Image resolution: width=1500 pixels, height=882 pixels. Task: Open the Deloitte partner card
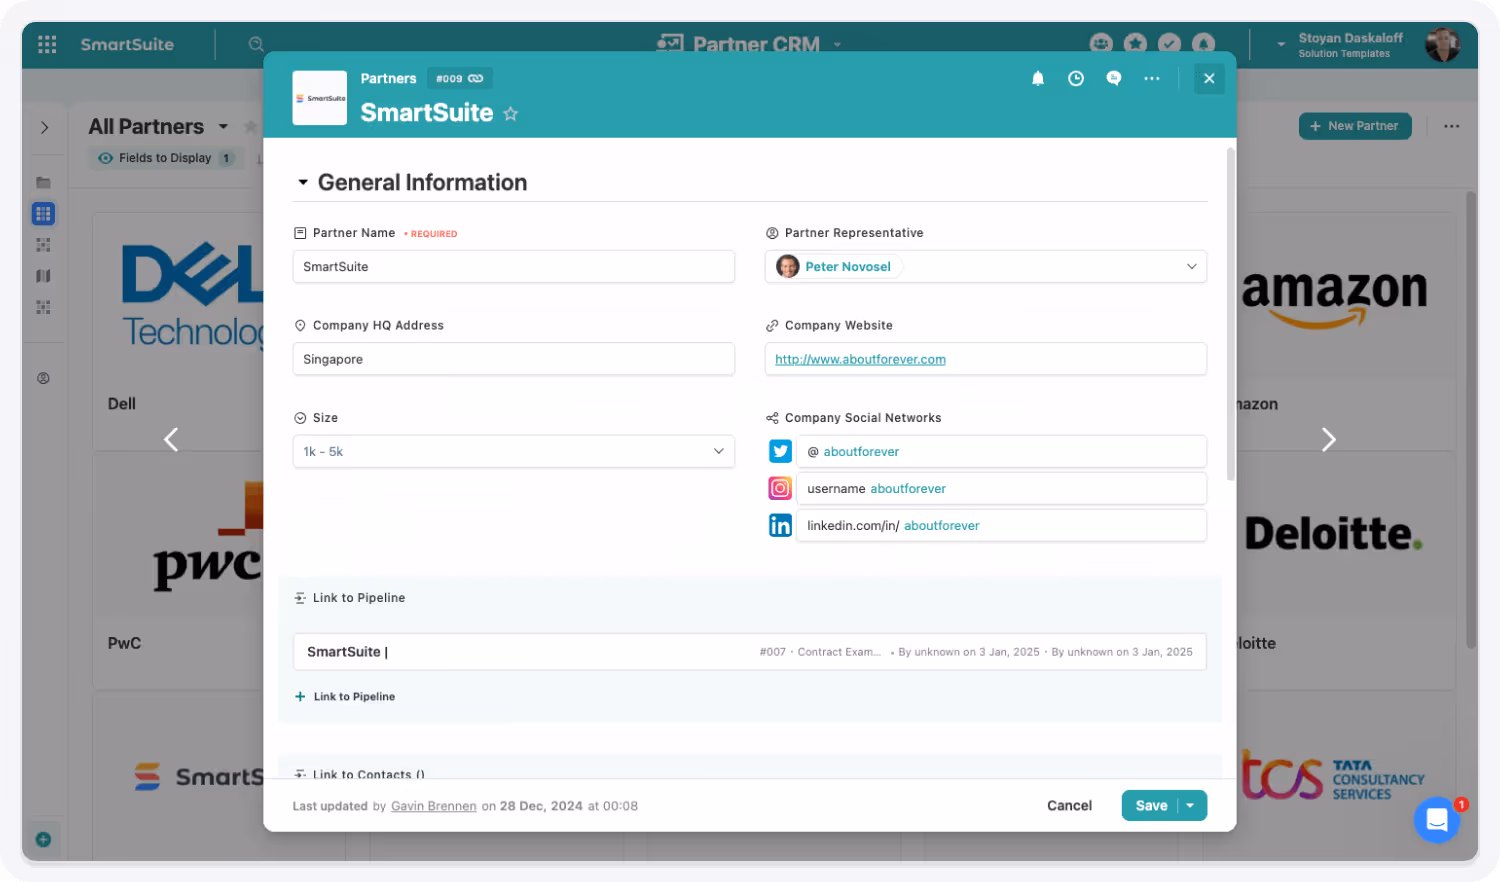click(x=1345, y=570)
